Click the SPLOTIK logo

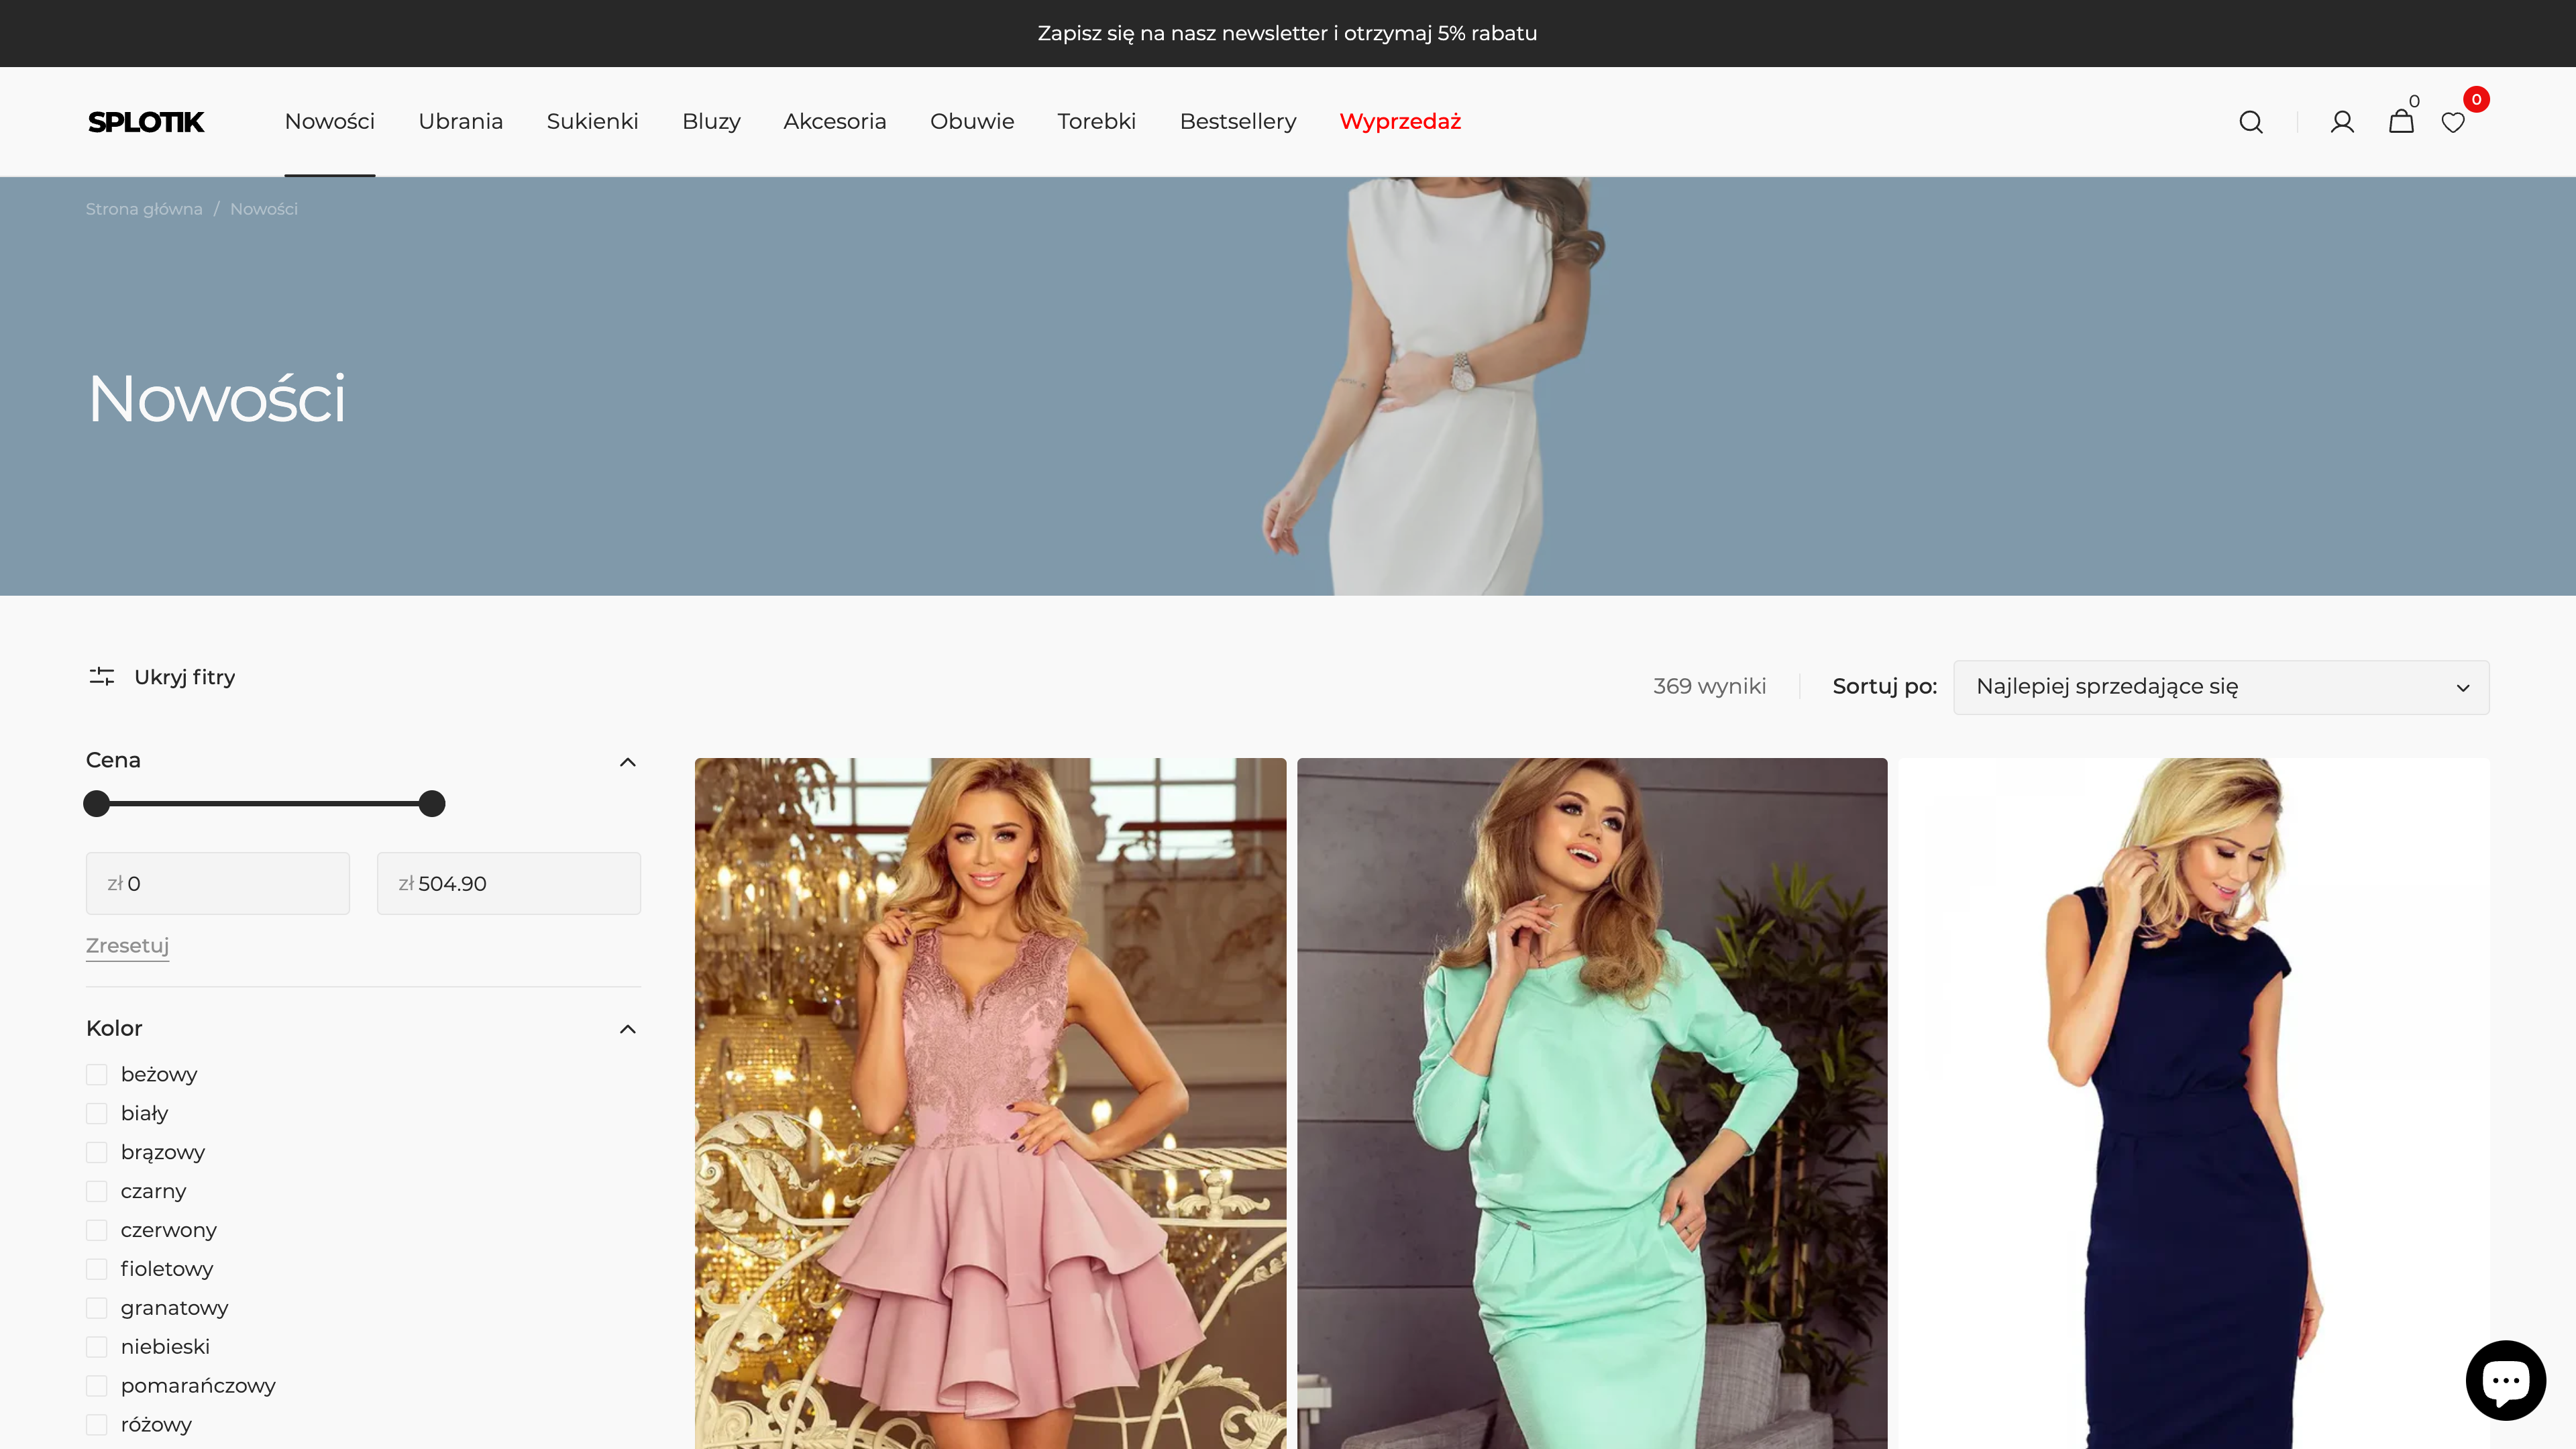pyautogui.click(x=146, y=122)
